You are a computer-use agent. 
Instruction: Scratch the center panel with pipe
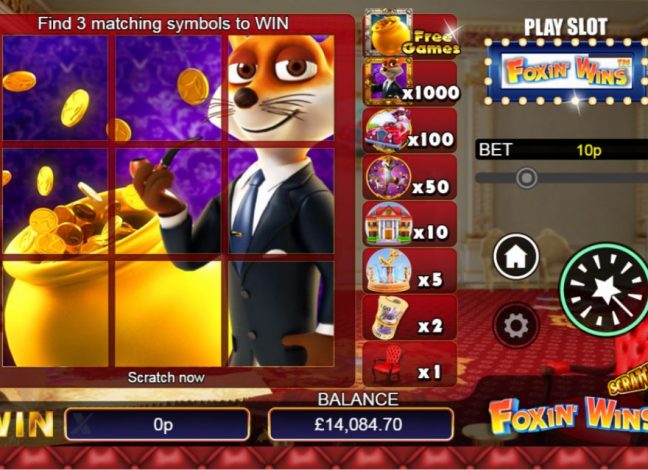[168, 201]
